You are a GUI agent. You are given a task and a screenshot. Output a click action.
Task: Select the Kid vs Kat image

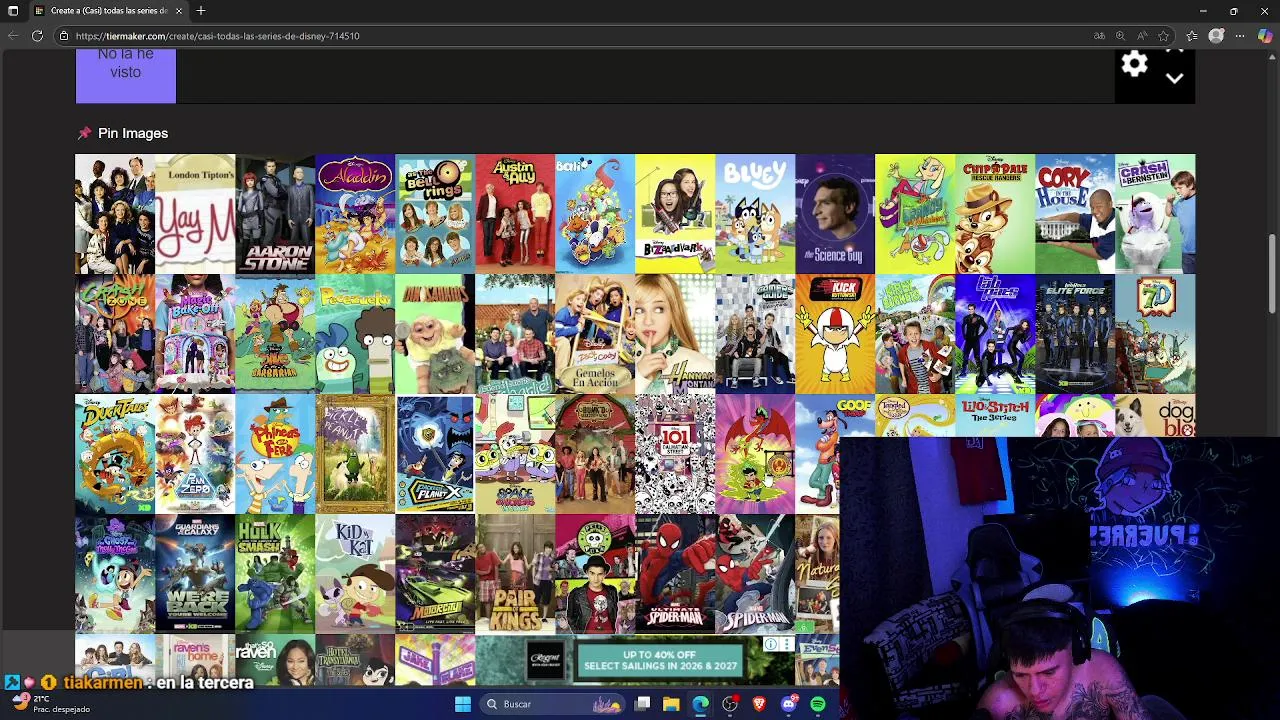point(355,573)
